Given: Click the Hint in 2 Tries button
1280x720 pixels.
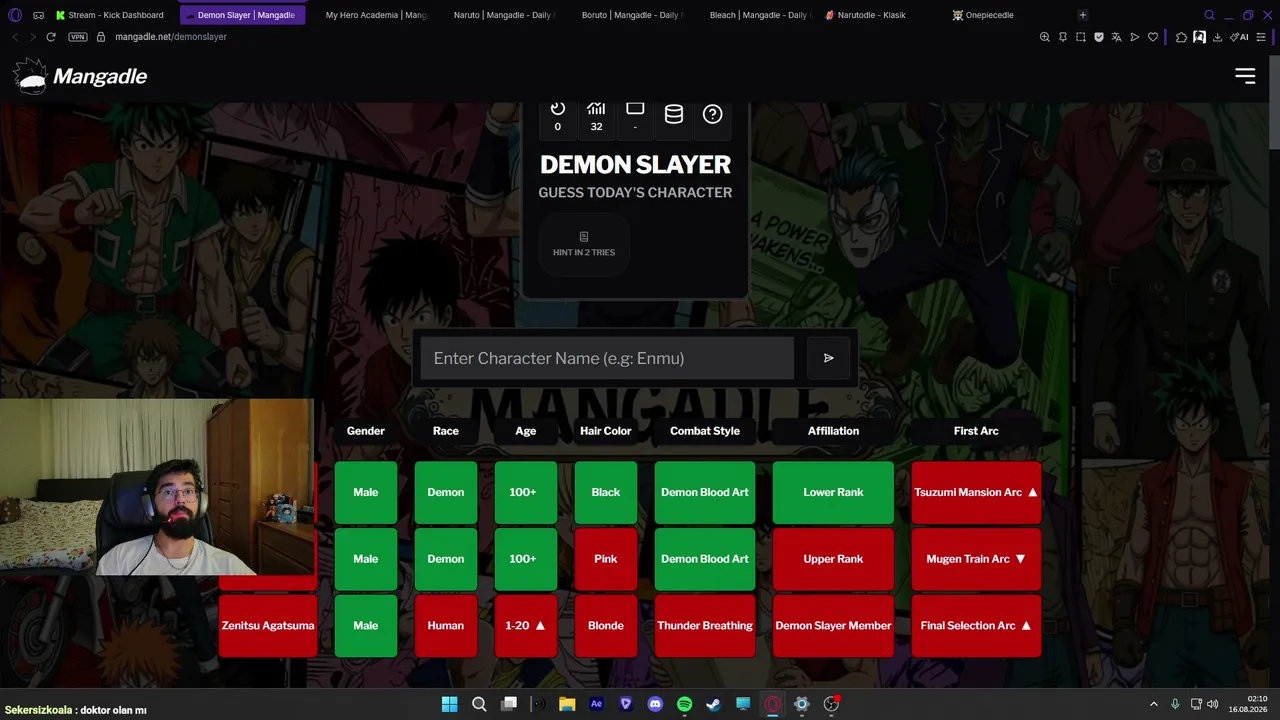Looking at the screenshot, I should point(584,244).
